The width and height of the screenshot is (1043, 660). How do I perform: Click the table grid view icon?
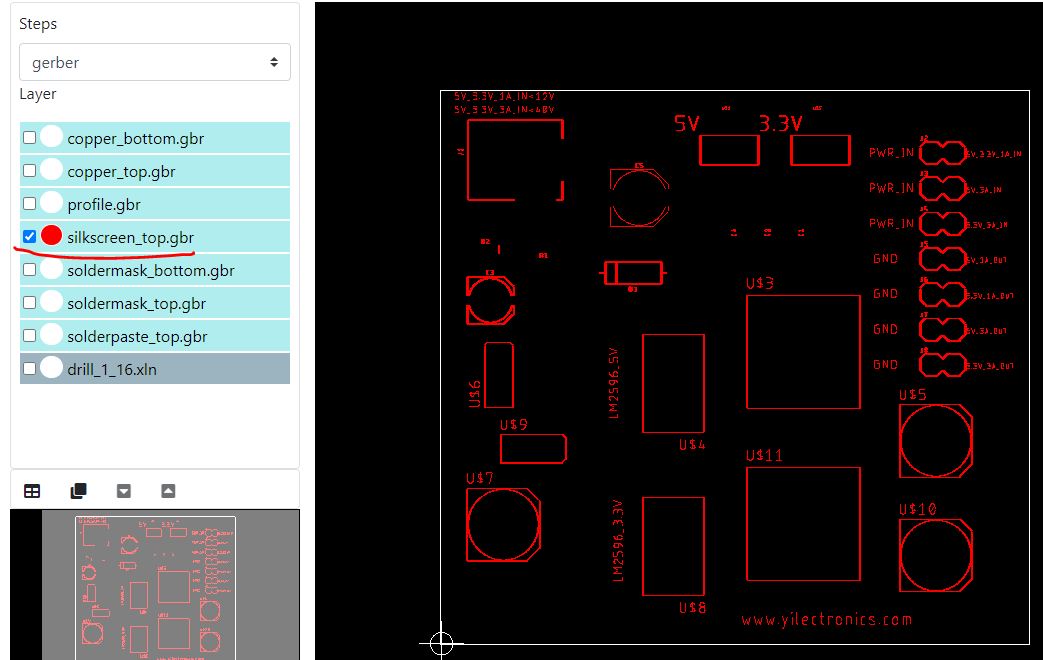pos(32,491)
